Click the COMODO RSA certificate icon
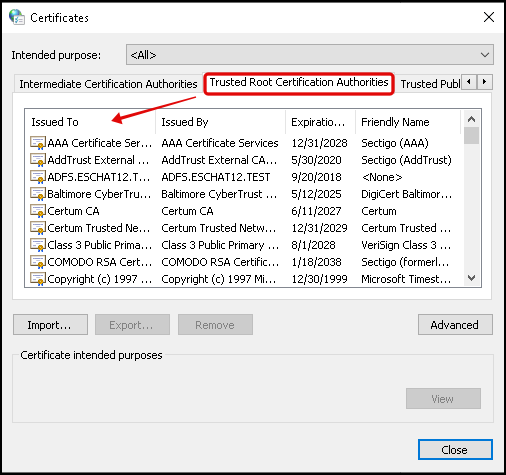 pyautogui.click(x=38, y=262)
